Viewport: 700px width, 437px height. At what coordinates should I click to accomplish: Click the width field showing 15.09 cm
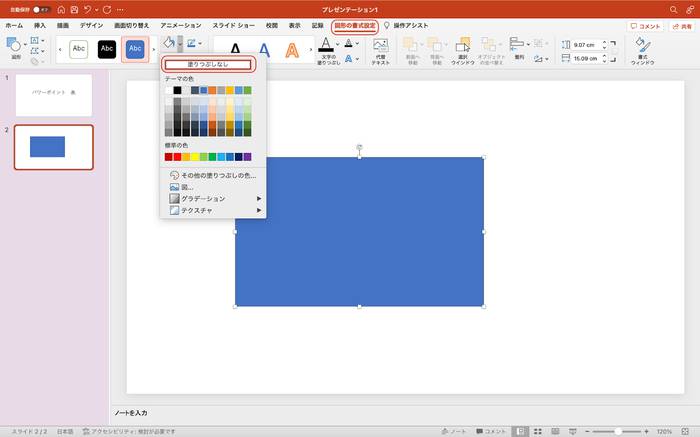(585, 58)
